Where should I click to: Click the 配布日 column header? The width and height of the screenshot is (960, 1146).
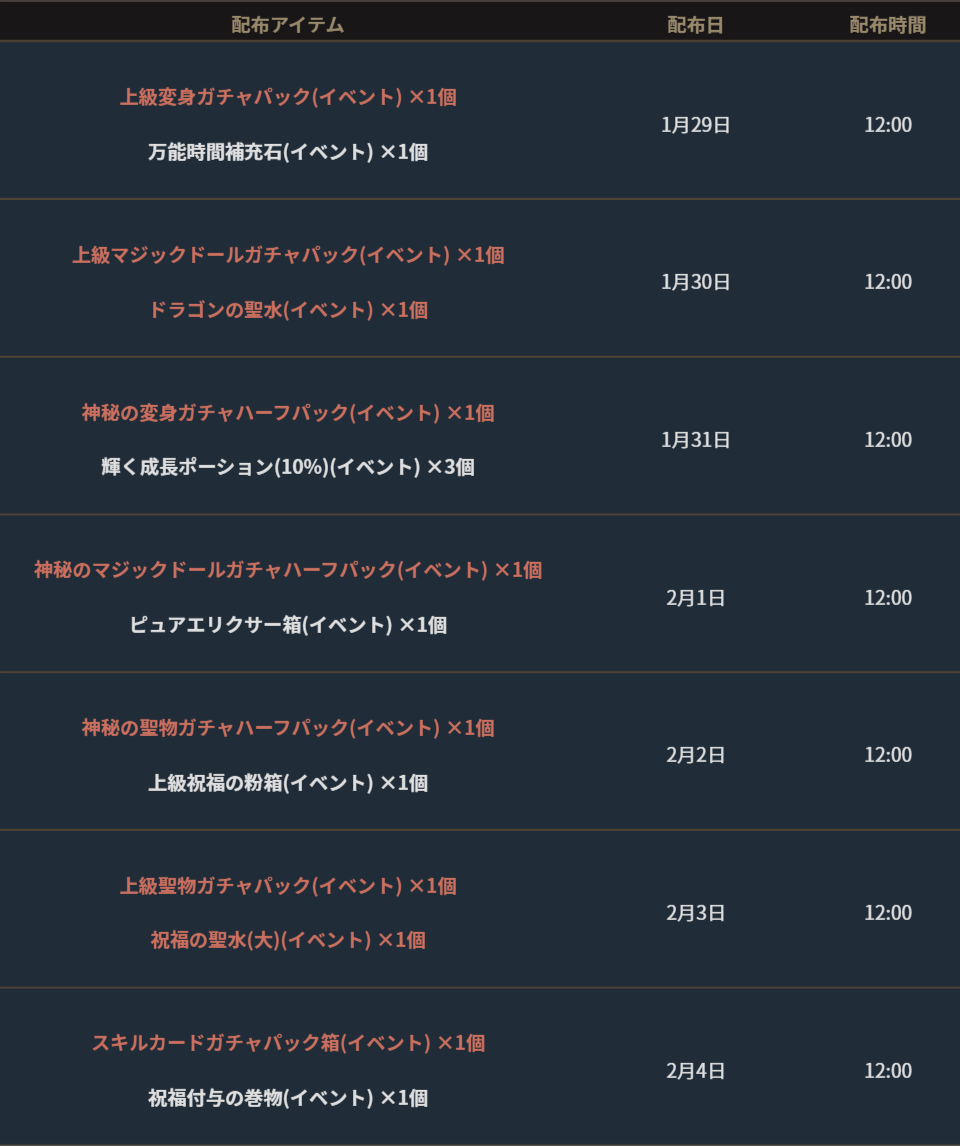coord(695,25)
